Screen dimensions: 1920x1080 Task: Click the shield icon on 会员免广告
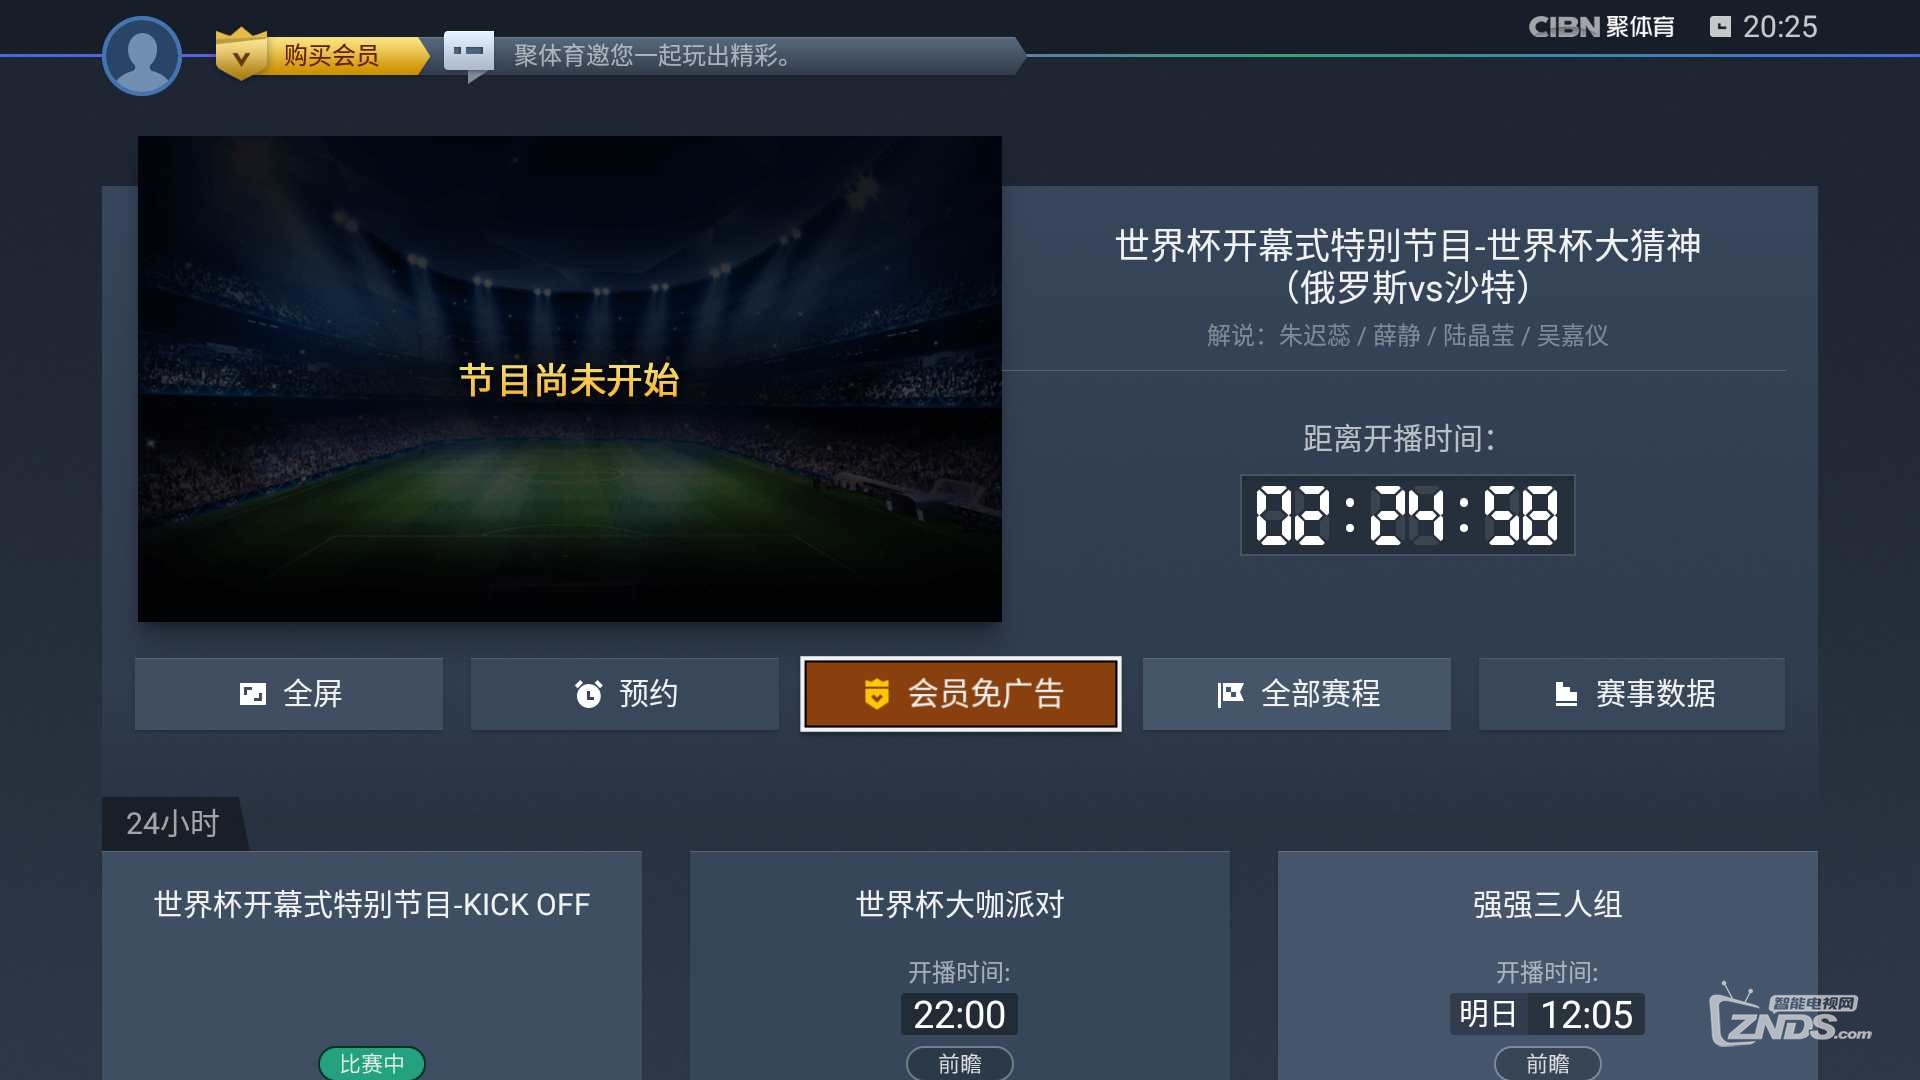877,694
